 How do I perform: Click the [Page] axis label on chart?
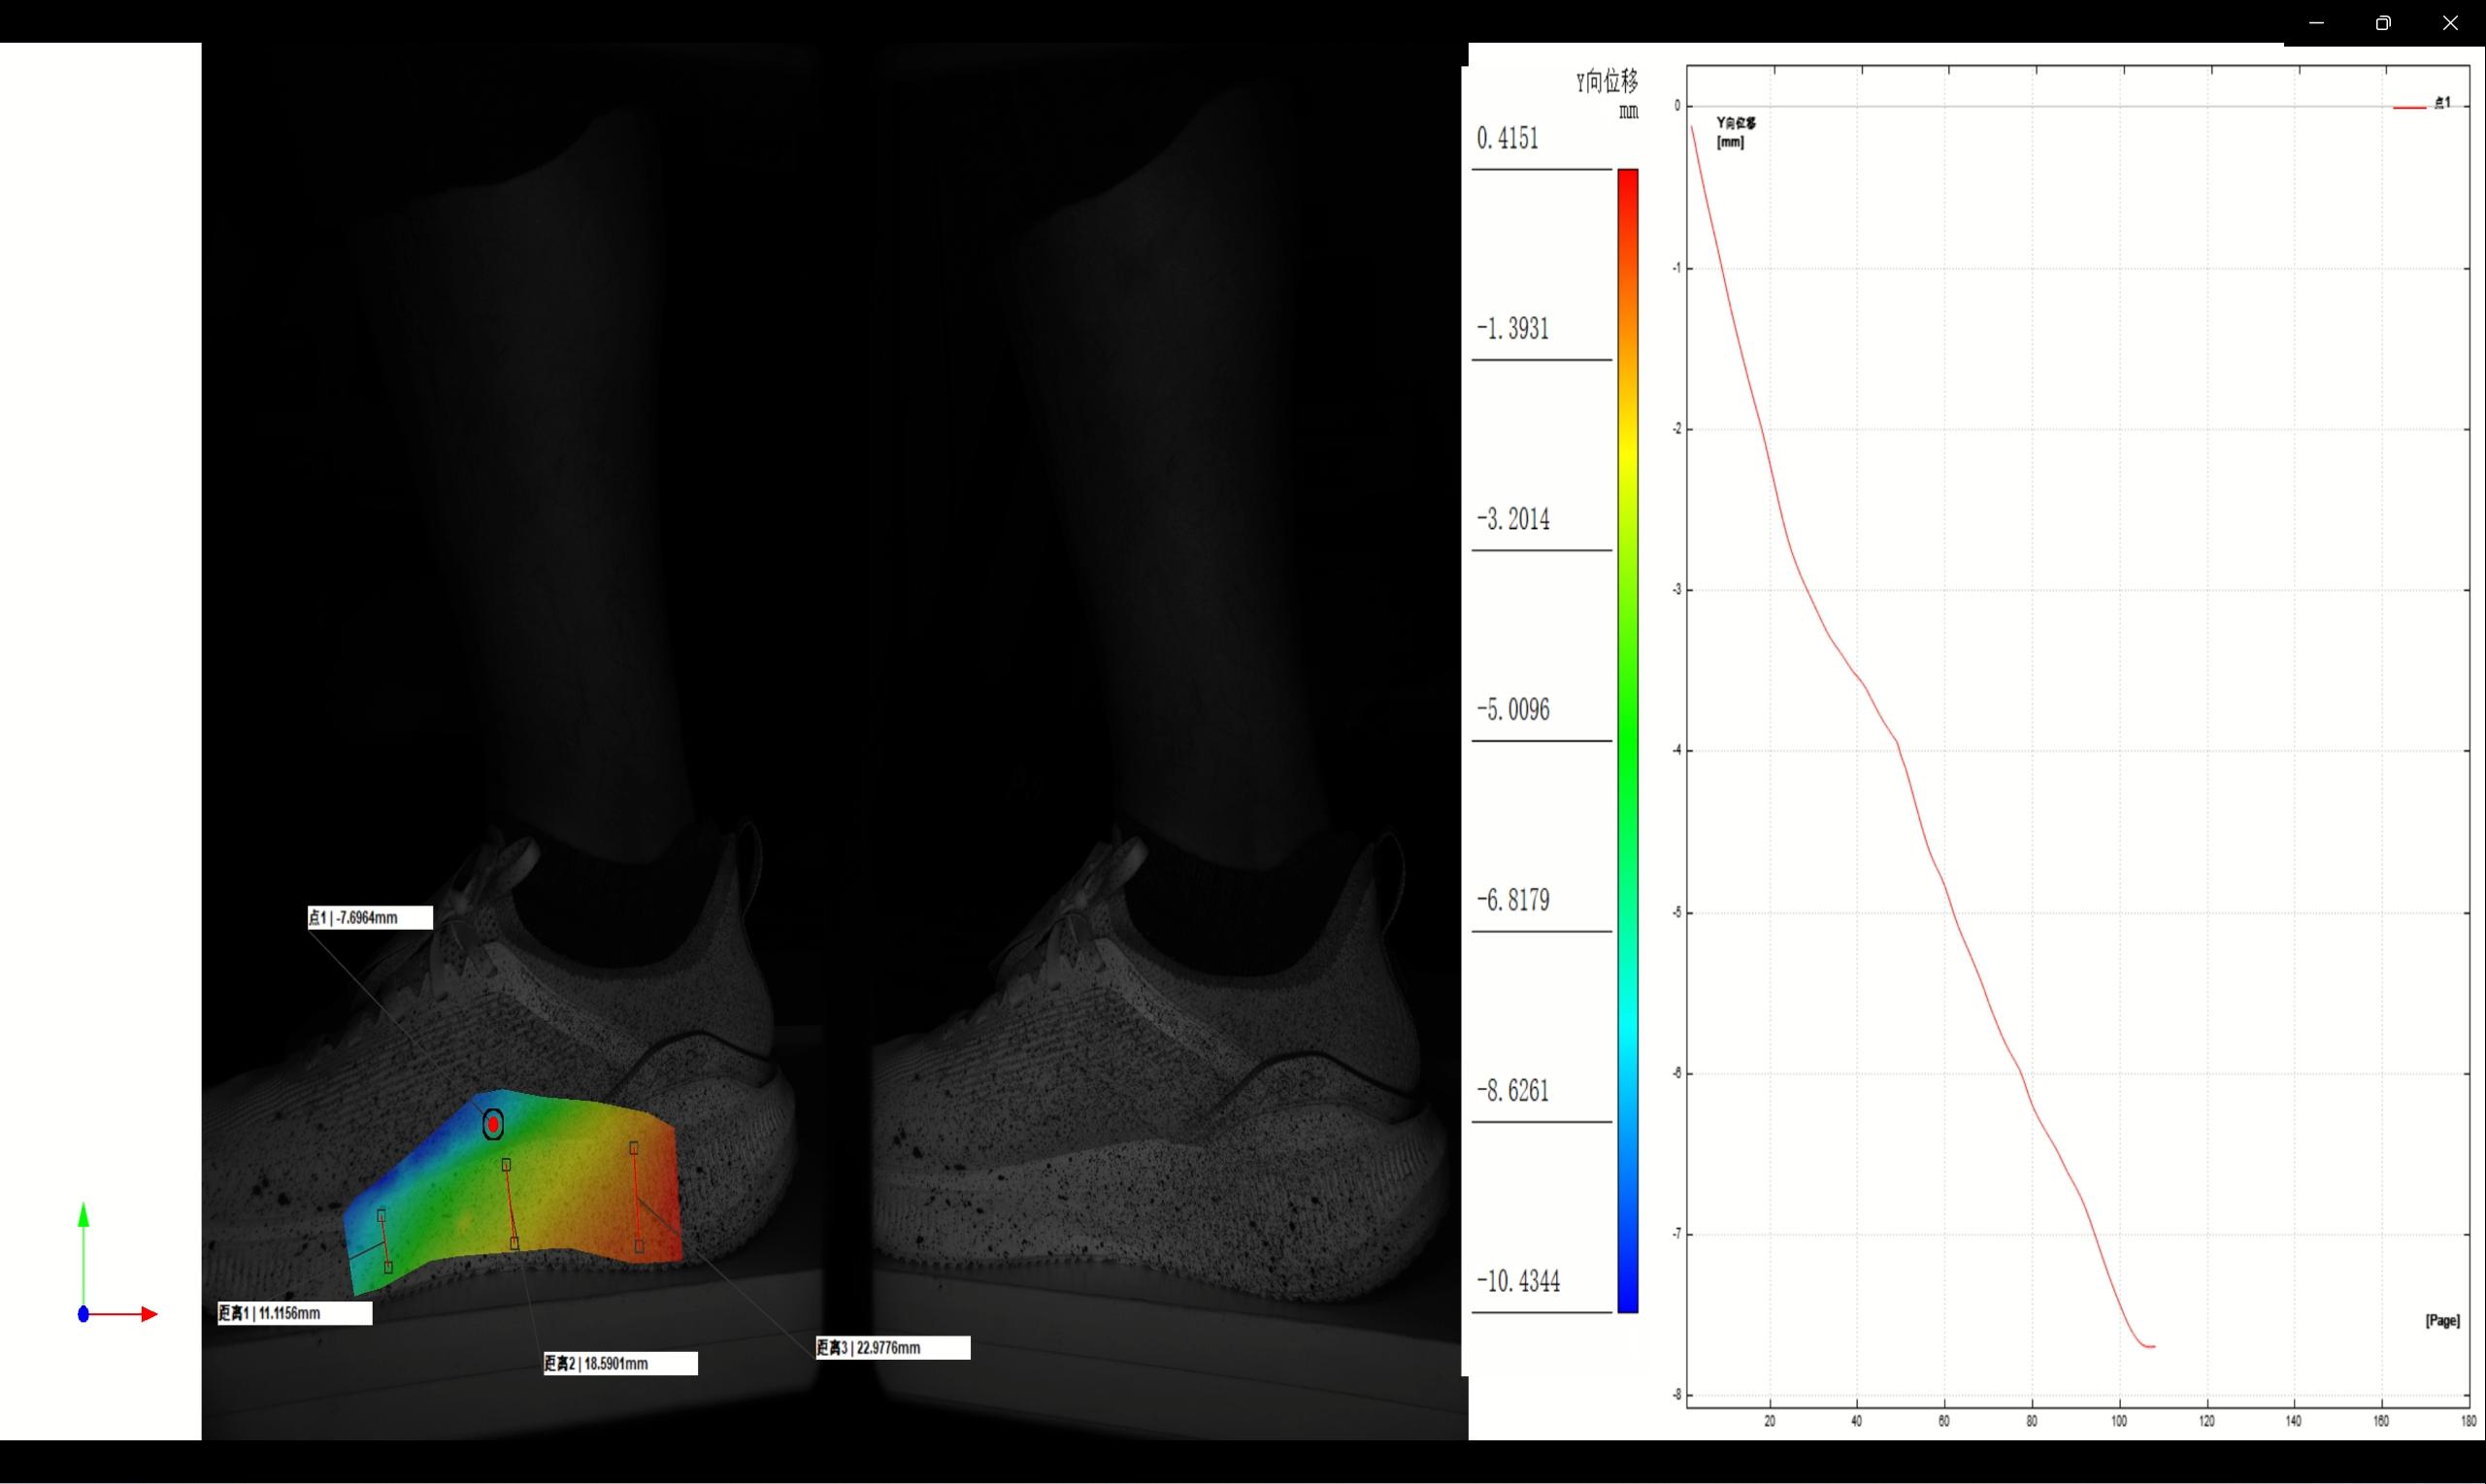pyautogui.click(x=2442, y=1321)
